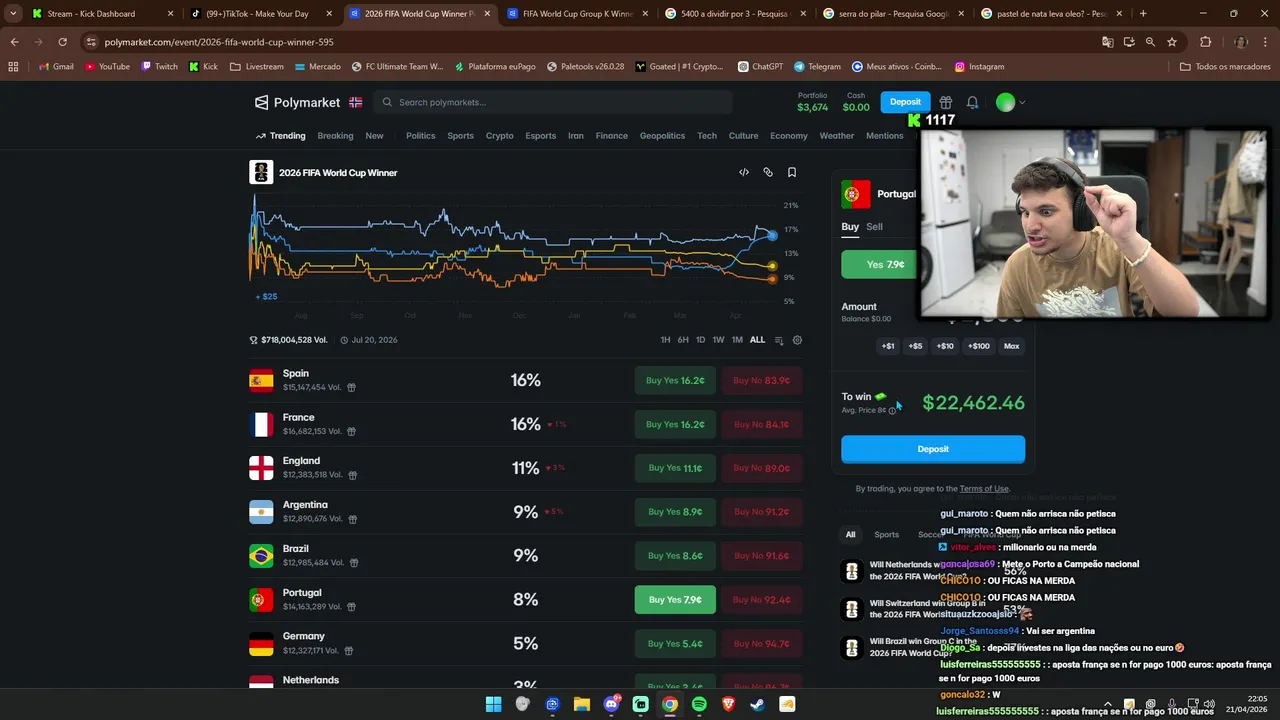Expand the profile avatar menu
Viewport: 1280px width, 720px height.
(x=1011, y=102)
